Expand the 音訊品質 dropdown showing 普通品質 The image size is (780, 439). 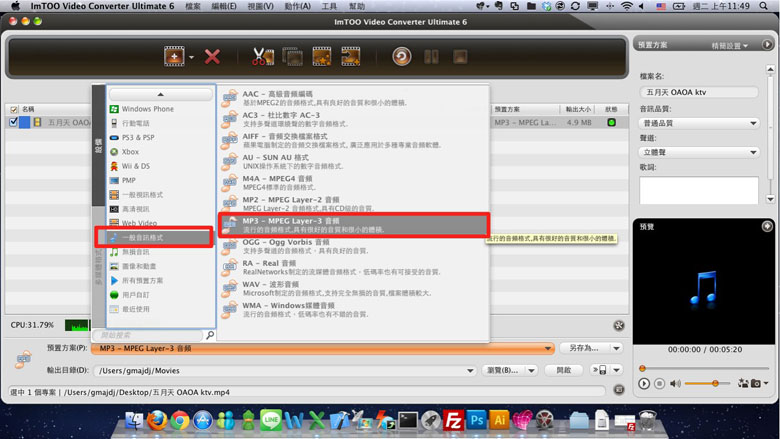click(699, 123)
